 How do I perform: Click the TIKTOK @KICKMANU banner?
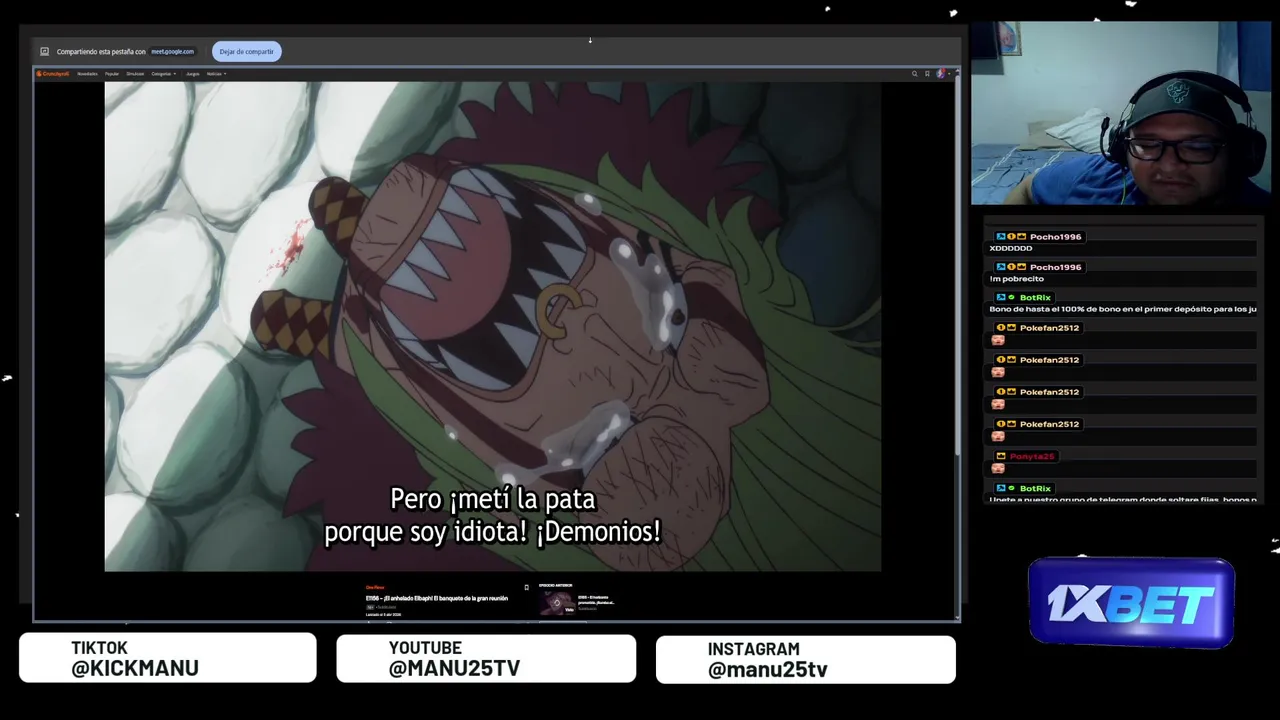point(167,658)
